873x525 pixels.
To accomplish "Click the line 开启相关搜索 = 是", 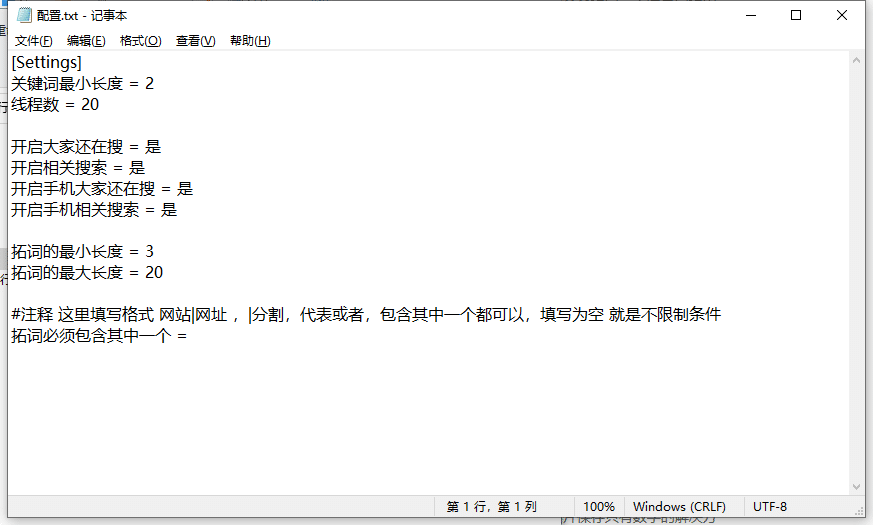I will (78, 168).
